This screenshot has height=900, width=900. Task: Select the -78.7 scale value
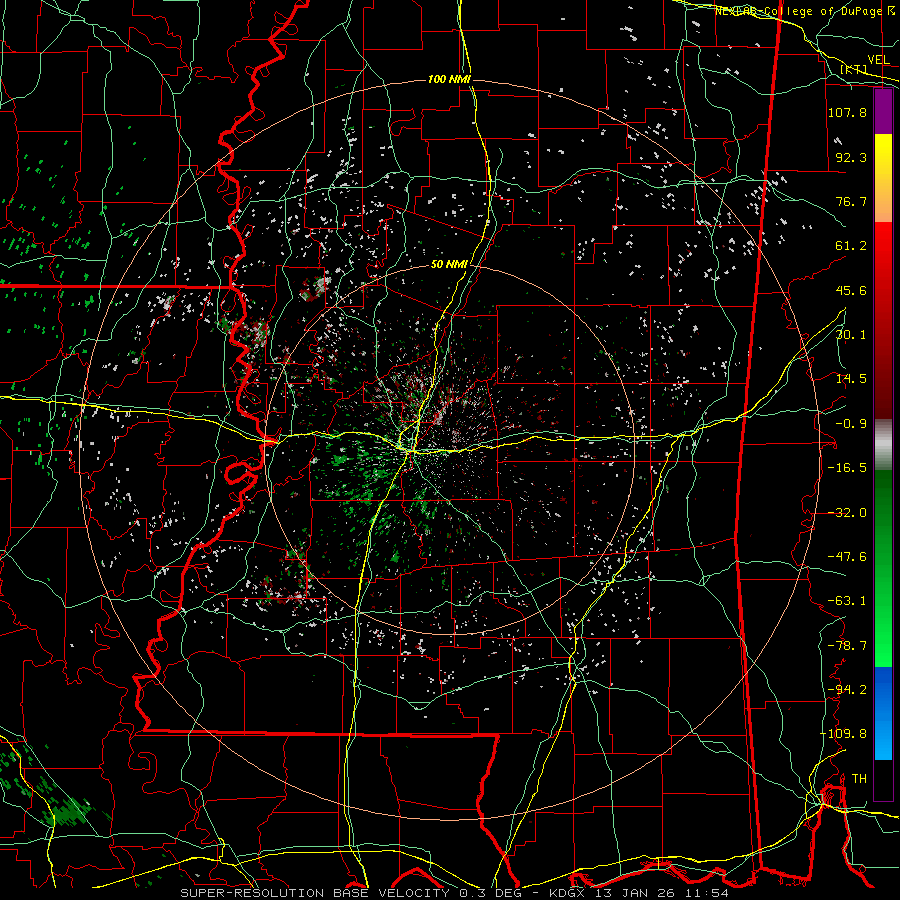pyautogui.click(x=847, y=646)
